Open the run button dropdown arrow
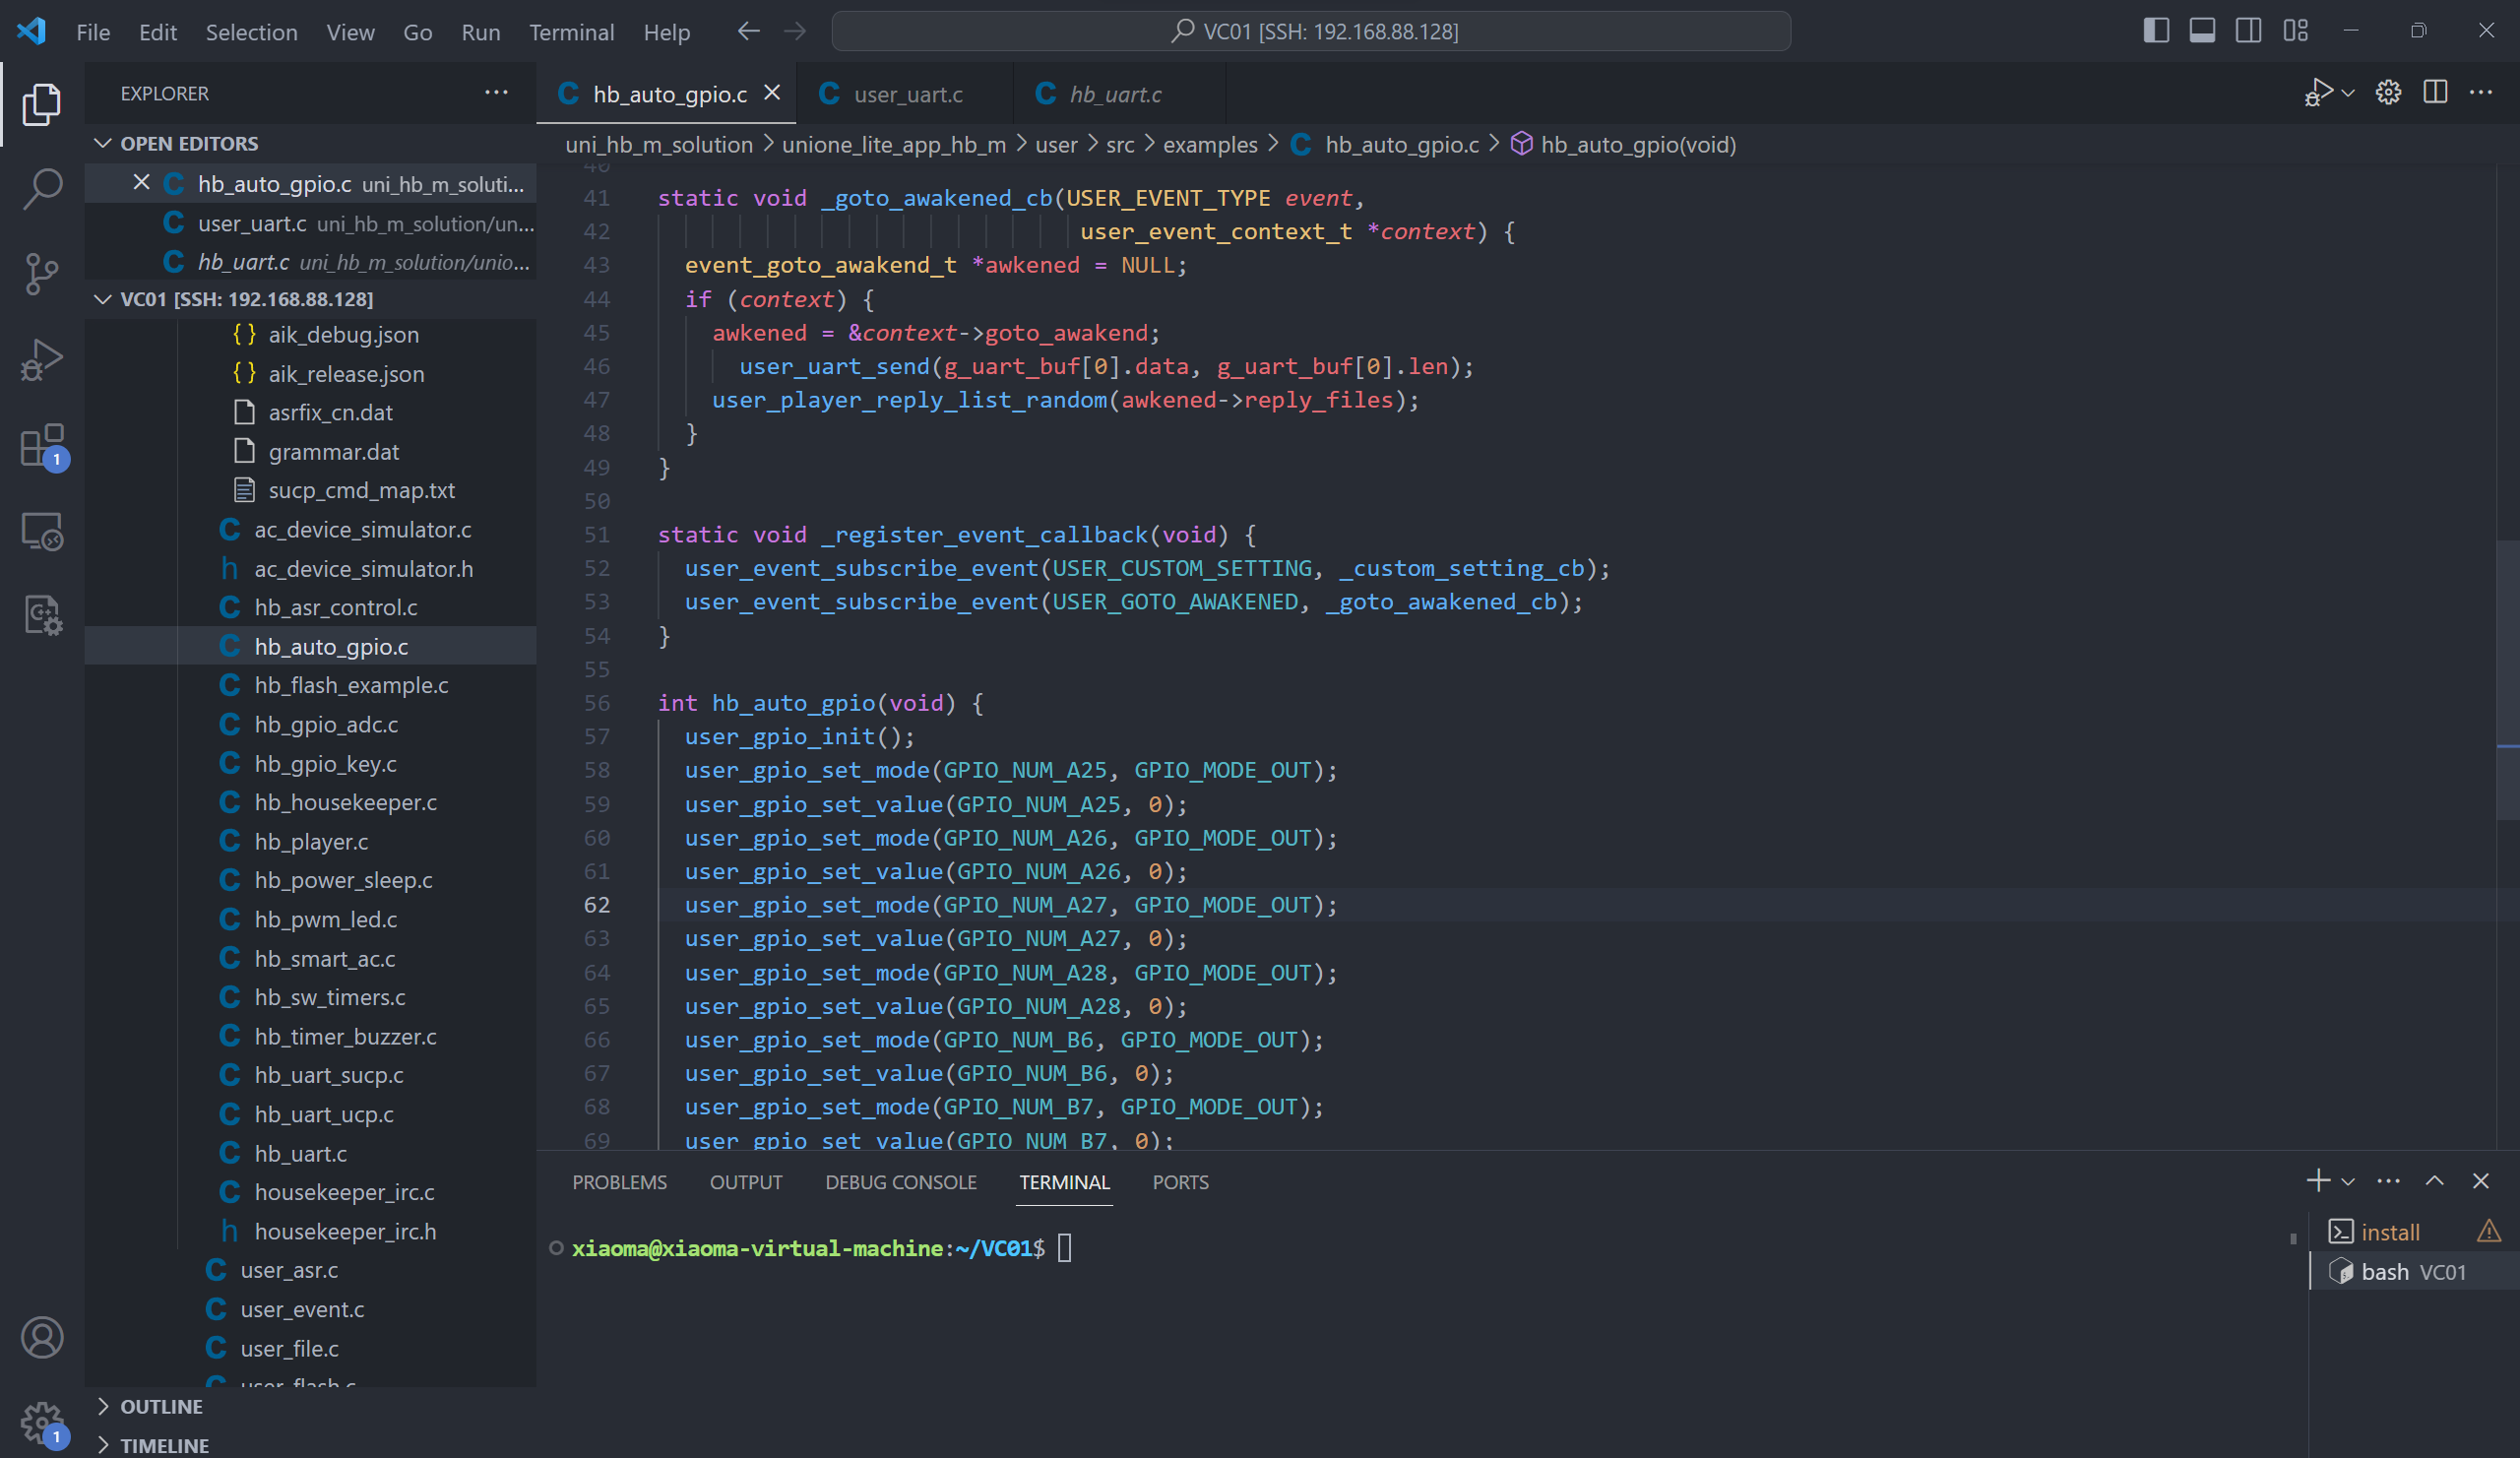This screenshot has width=2520, height=1458. pyautogui.click(x=2349, y=93)
